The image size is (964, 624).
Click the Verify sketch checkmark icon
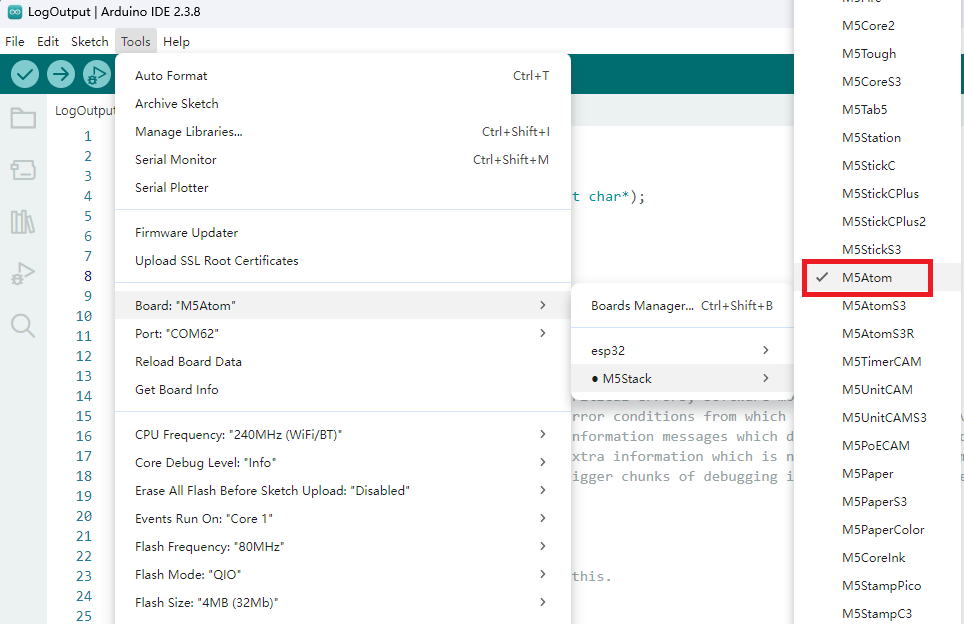pos(25,73)
